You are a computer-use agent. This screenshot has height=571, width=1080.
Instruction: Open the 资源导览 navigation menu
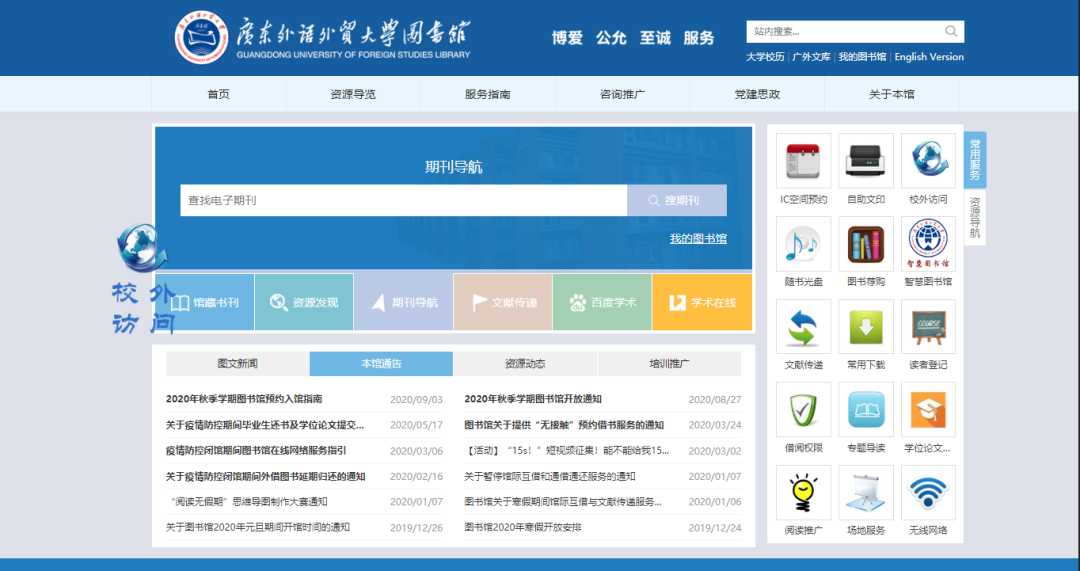(353, 94)
